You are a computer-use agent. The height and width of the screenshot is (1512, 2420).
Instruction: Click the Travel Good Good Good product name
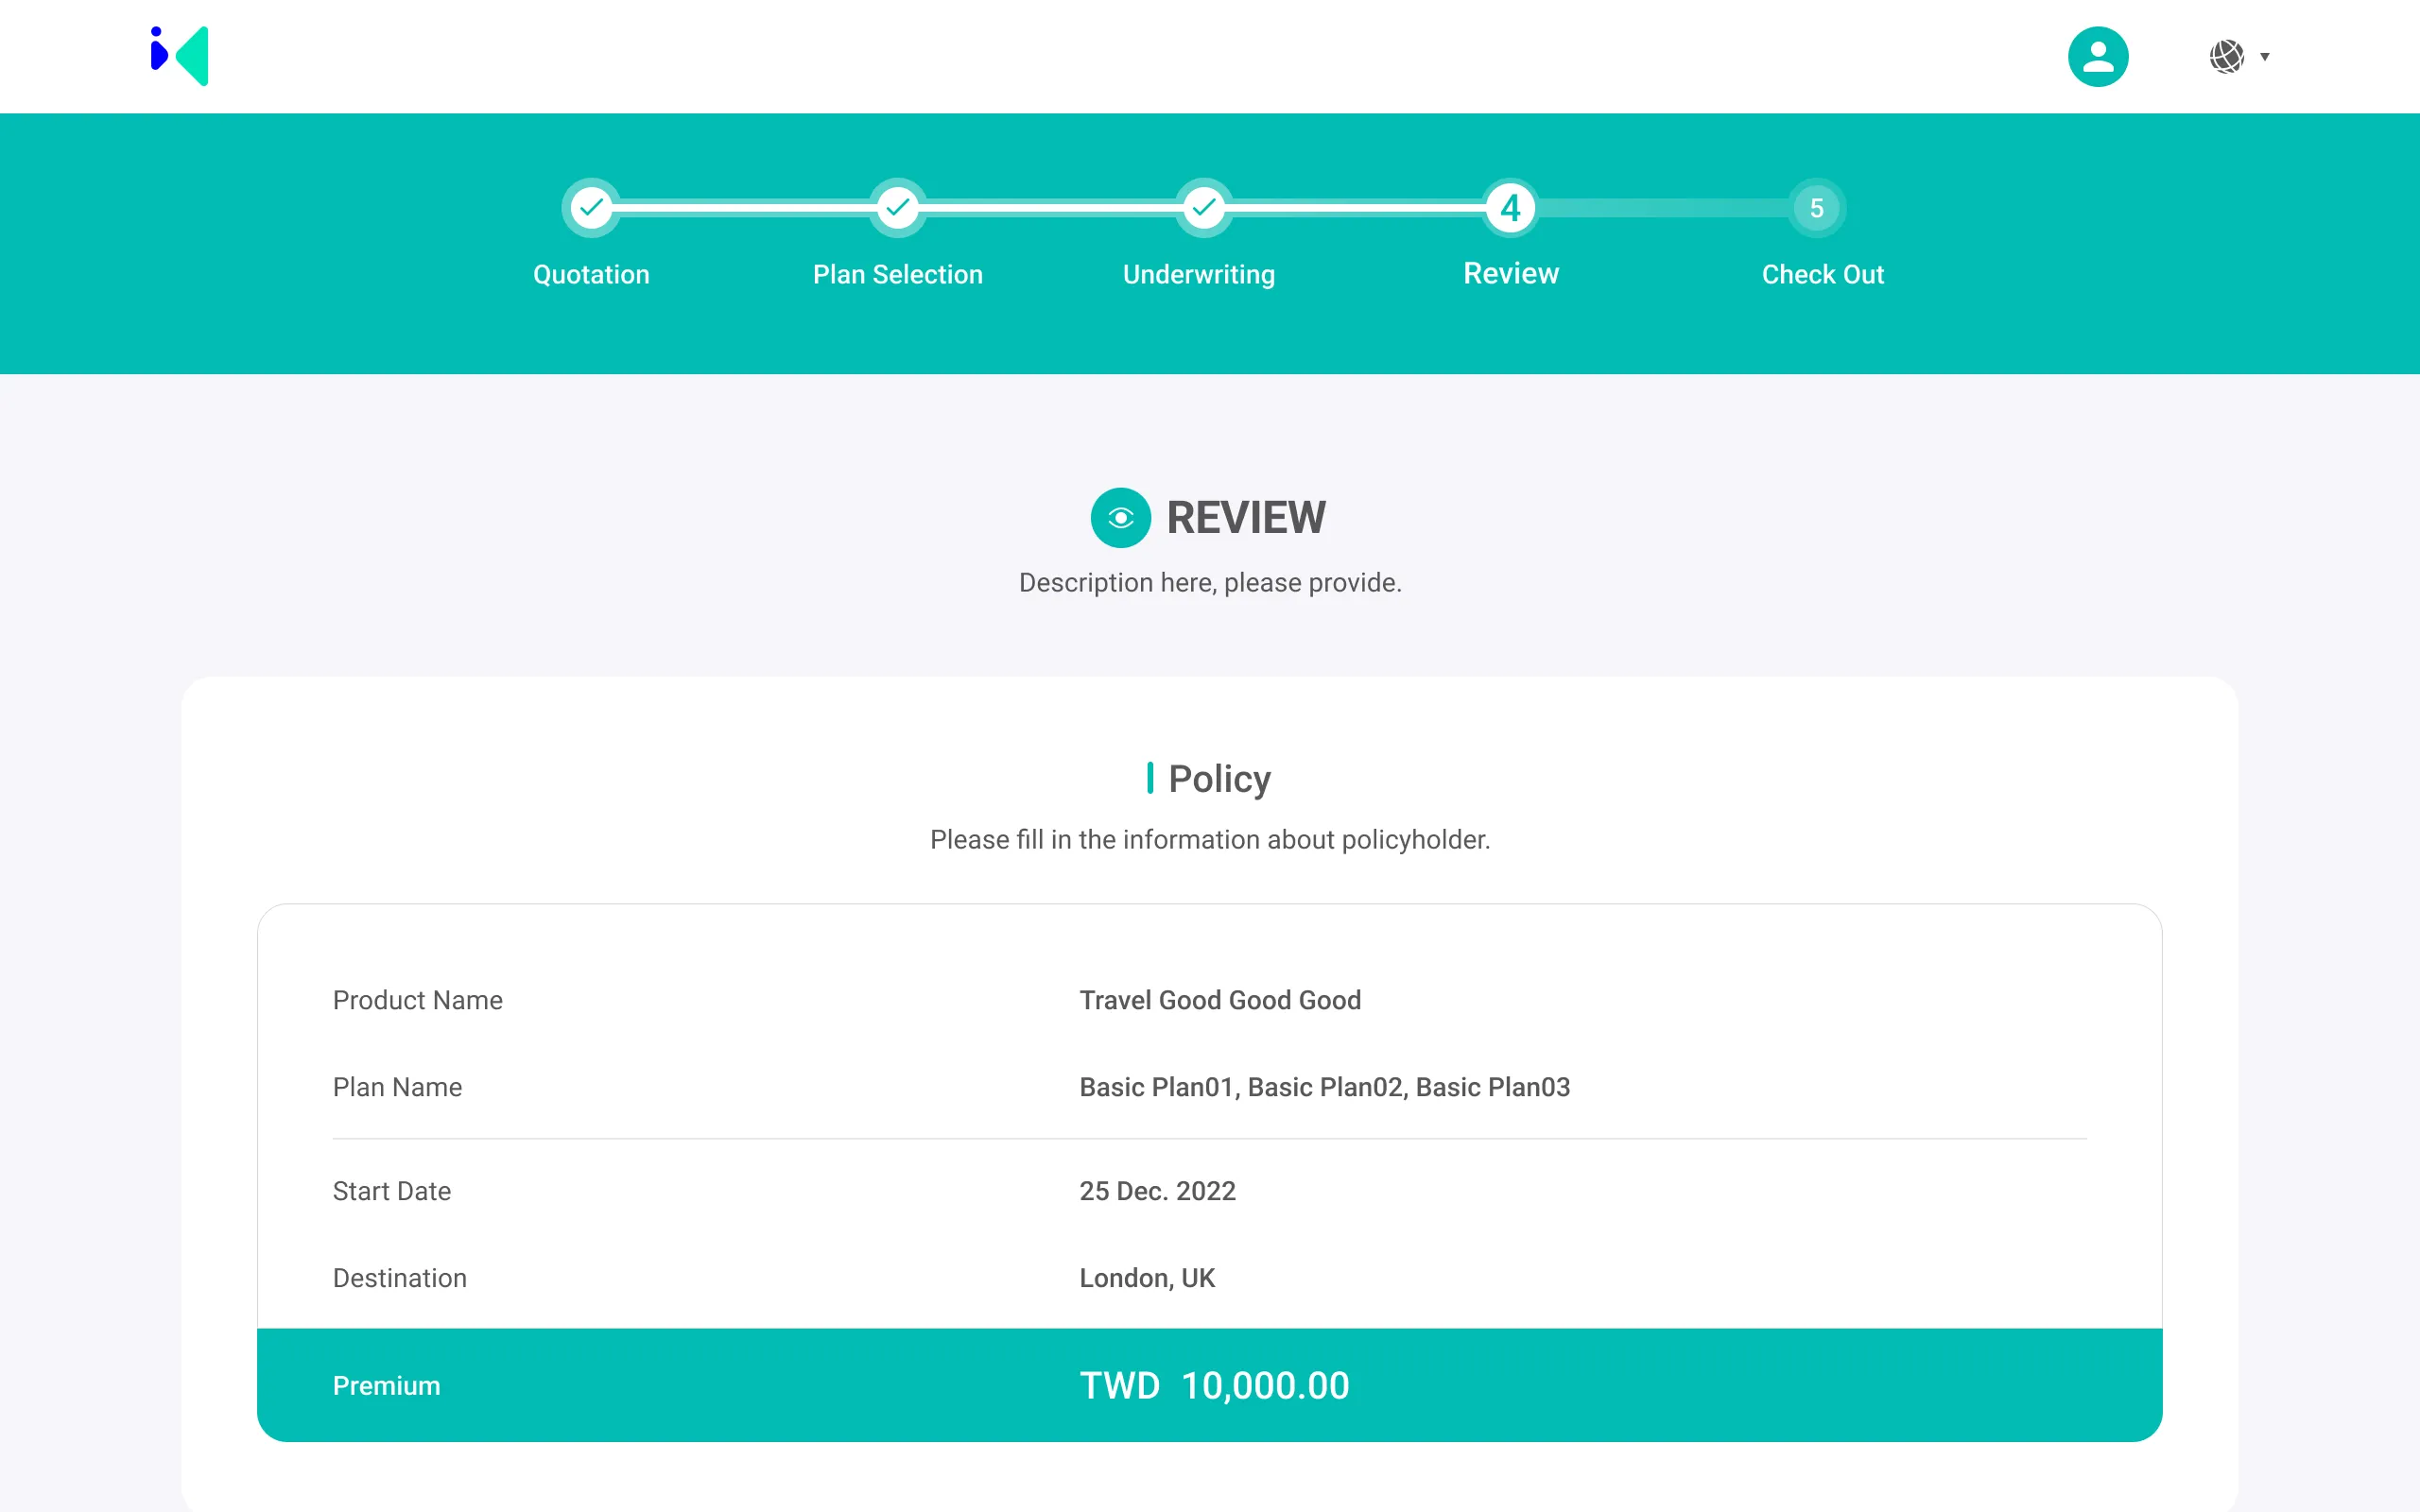(x=1219, y=1000)
